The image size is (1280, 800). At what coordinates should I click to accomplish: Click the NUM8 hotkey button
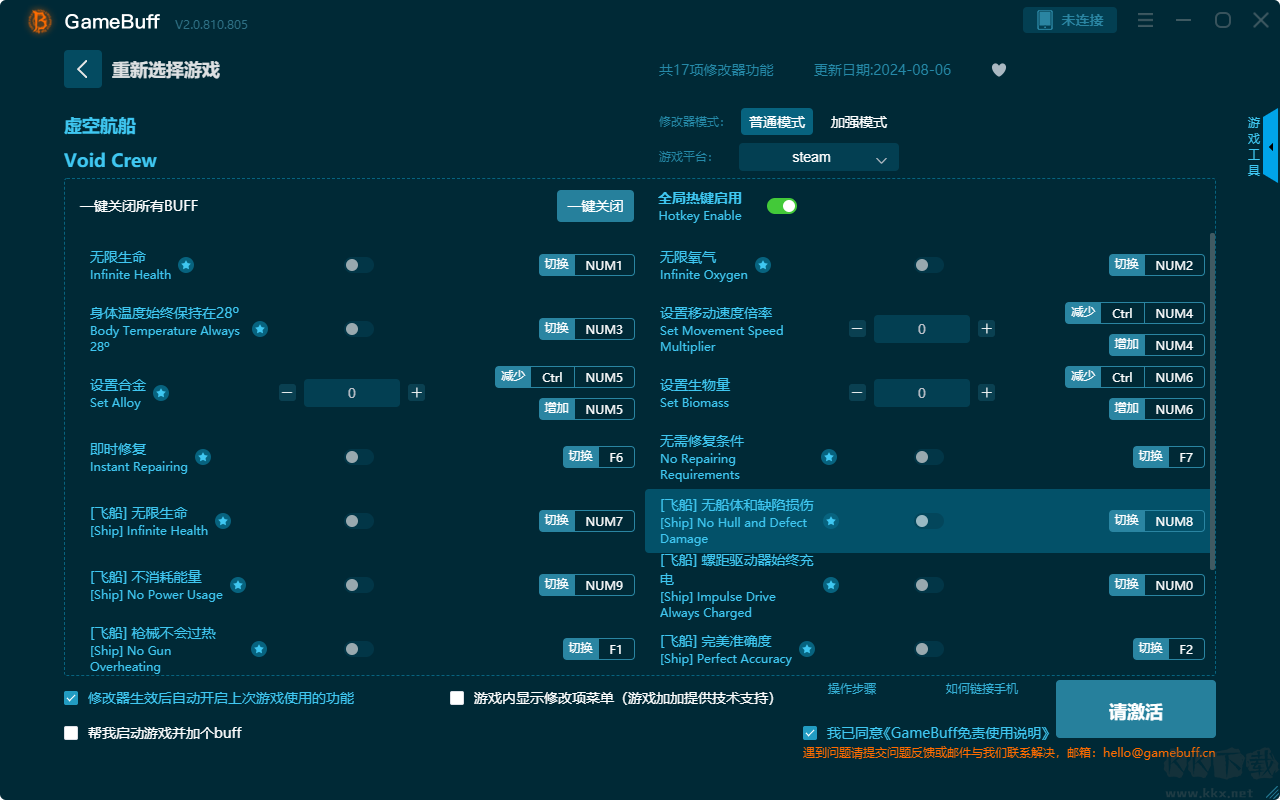(x=1174, y=521)
